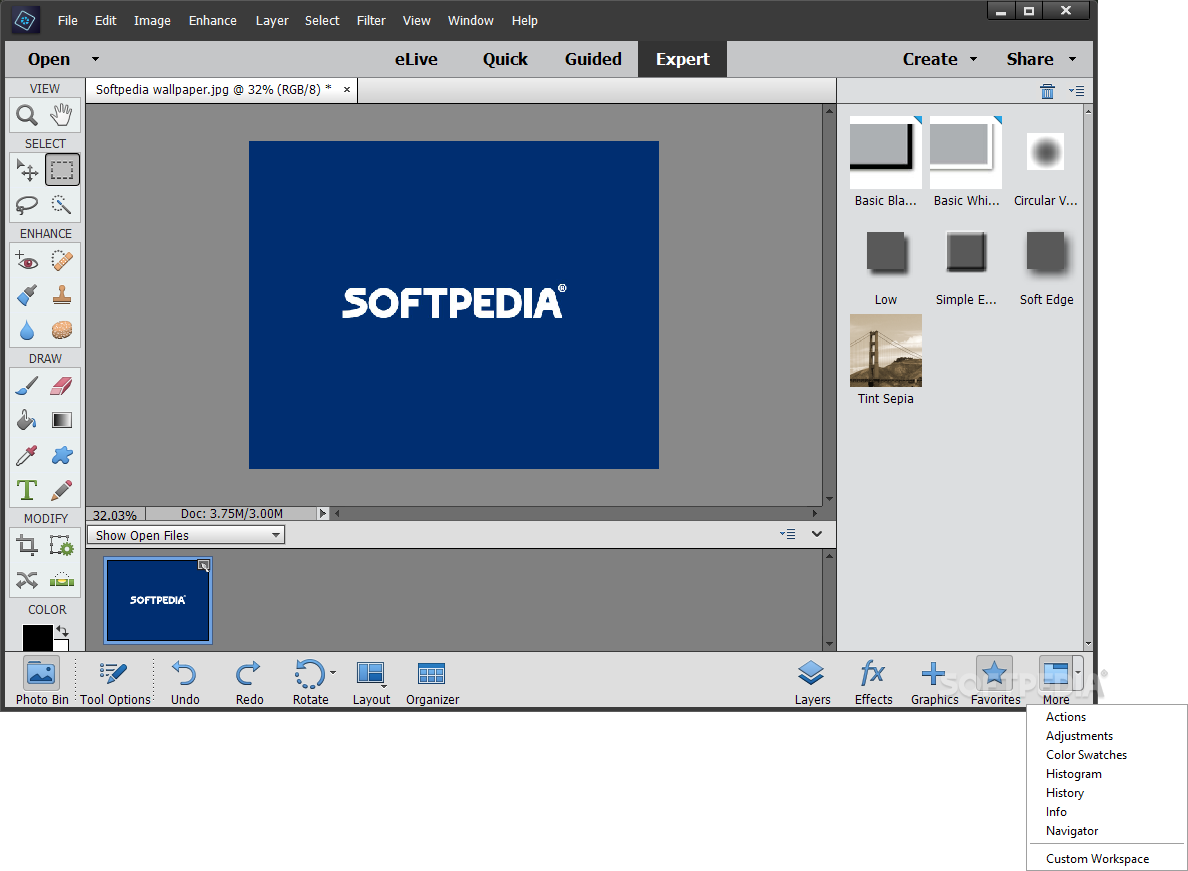Select the Color Picker eyedropper tool
Image resolution: width=1188 pixels, height=871 pixels.
pos(27,455)
